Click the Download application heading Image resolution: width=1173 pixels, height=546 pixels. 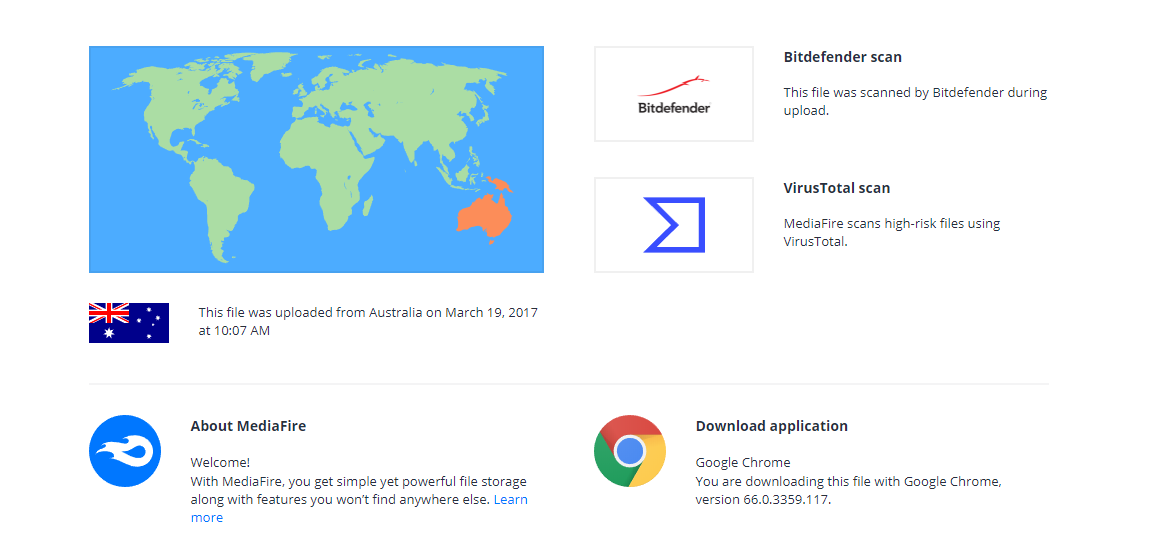(x=771, y=426)
